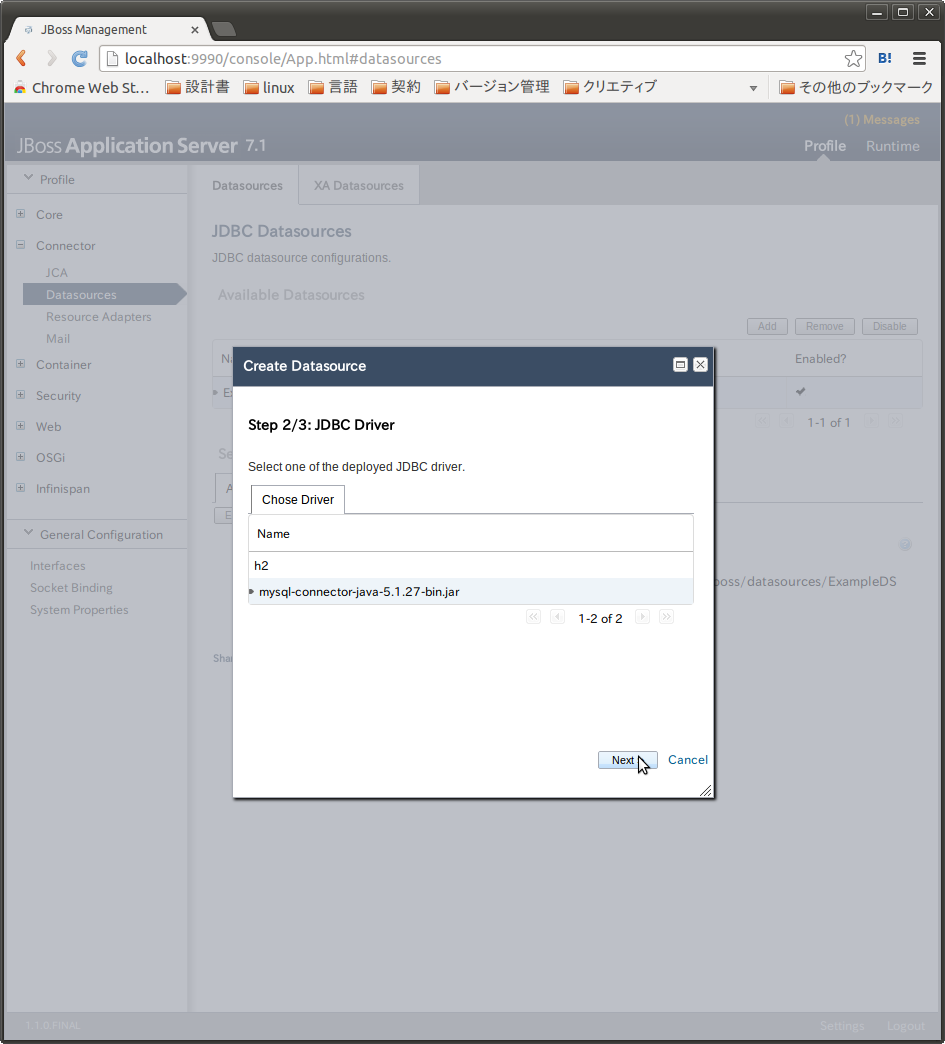Image resolution: width=945 pixels, height=1044 pixels.
Task: Expand the Container tree node
Action: click(21, 364)
